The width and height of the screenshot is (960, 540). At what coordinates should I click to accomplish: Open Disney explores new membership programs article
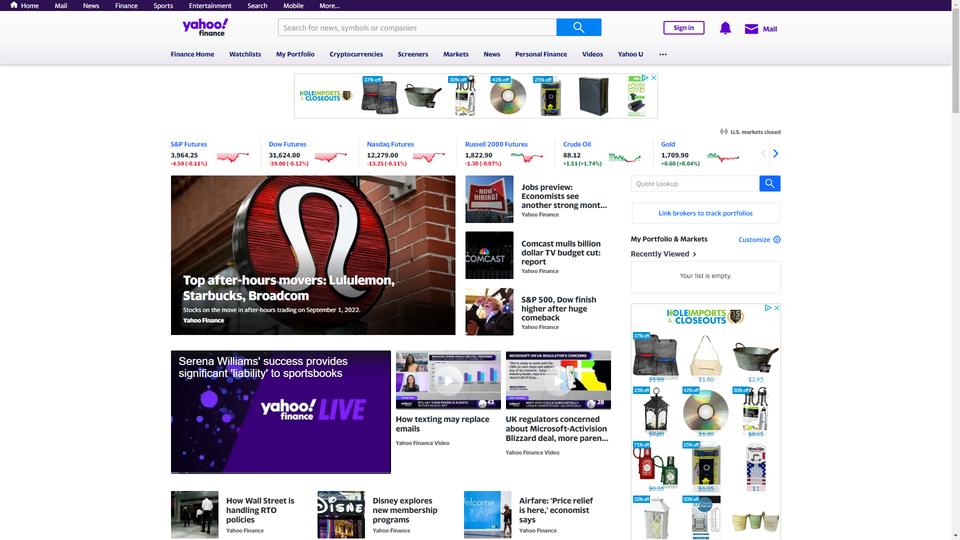tap(405, 510)
